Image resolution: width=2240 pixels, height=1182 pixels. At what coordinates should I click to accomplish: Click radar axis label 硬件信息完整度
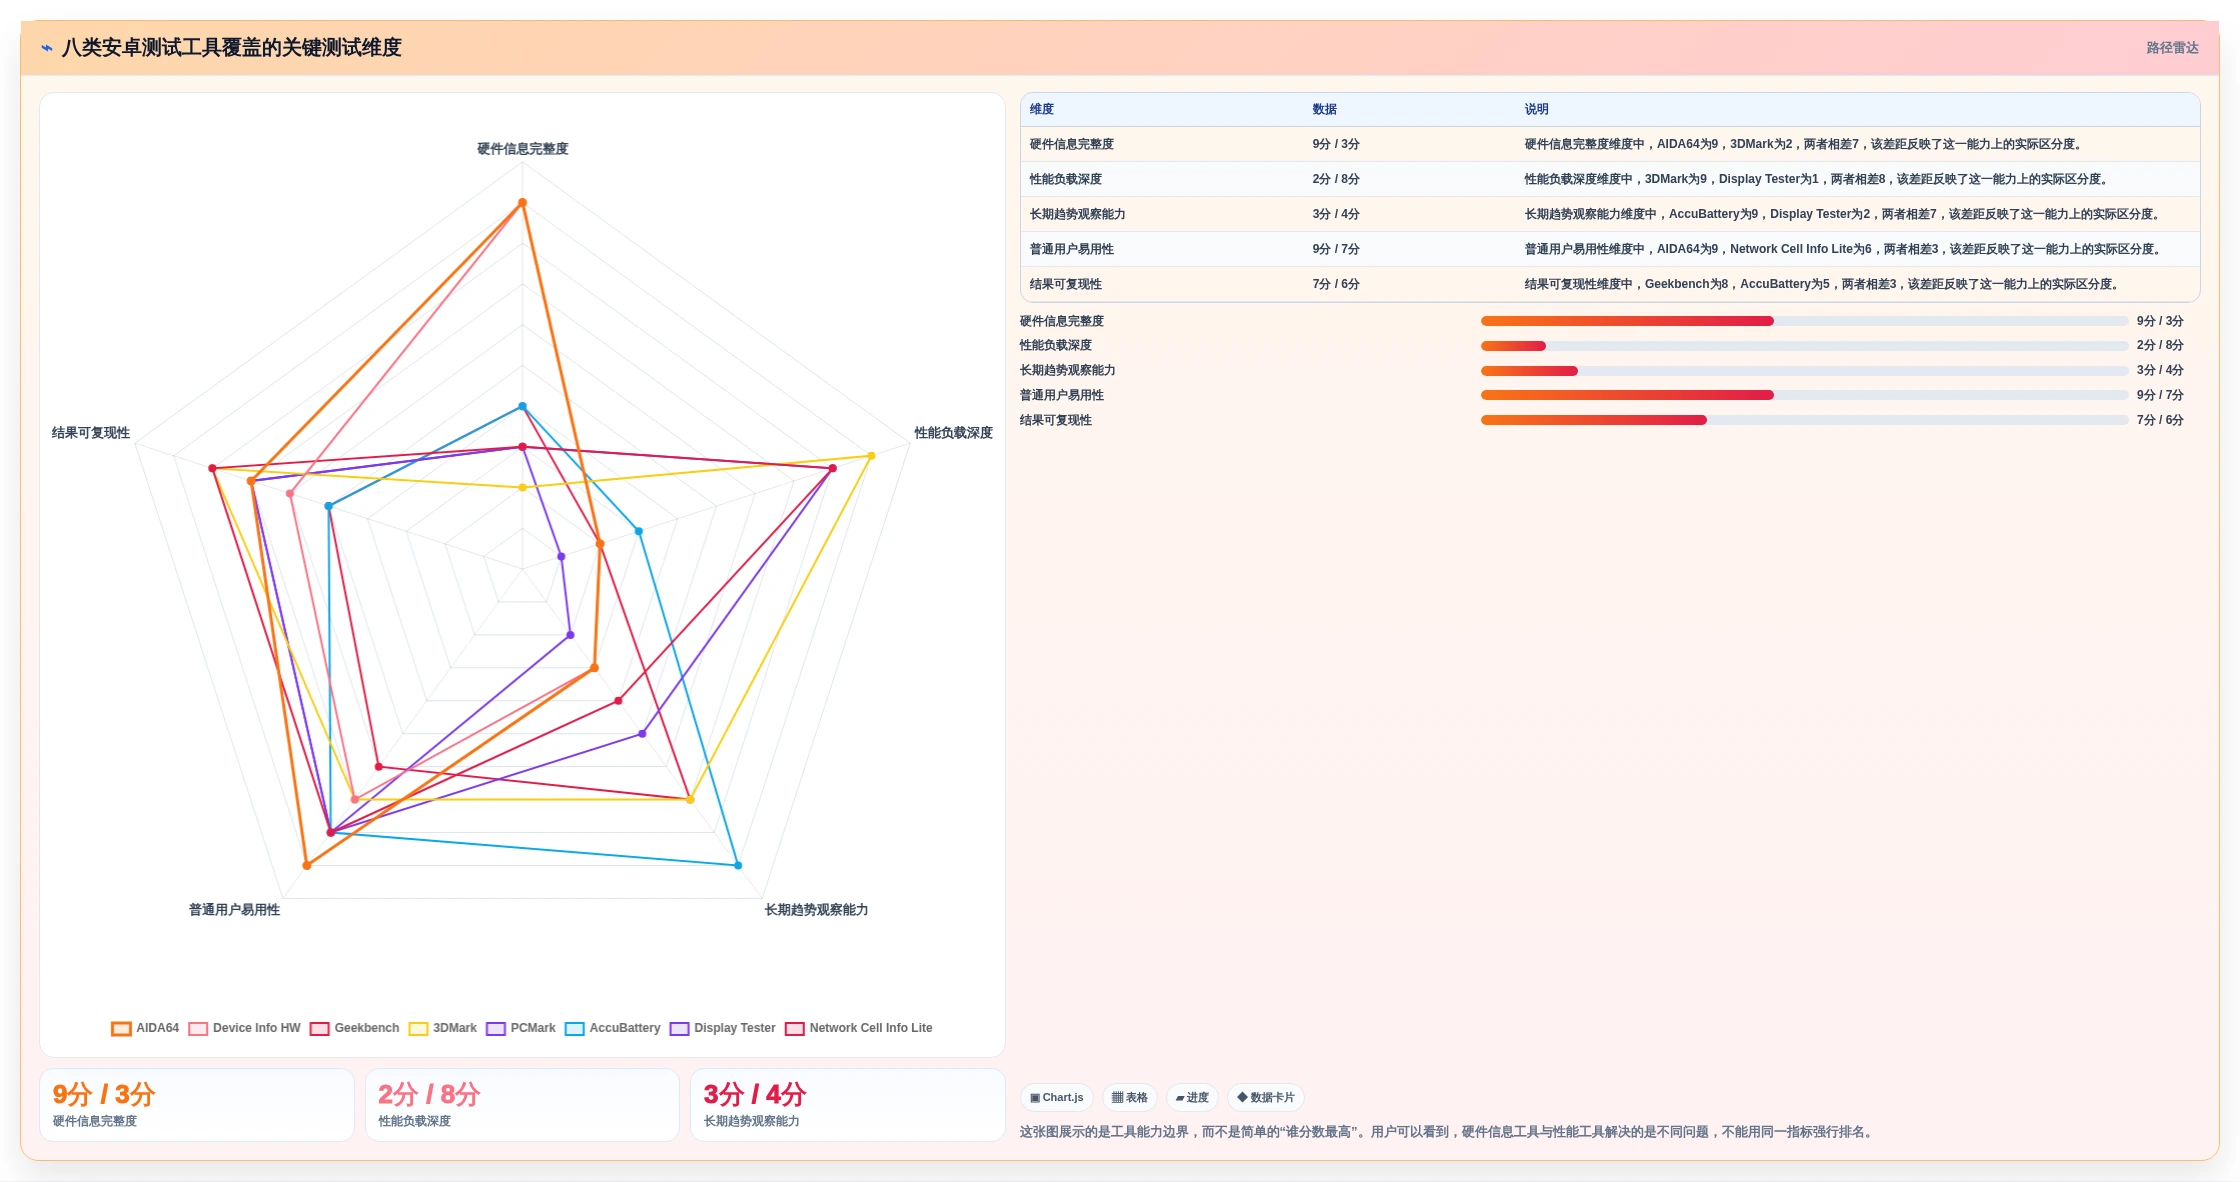[x=522, y=149]
